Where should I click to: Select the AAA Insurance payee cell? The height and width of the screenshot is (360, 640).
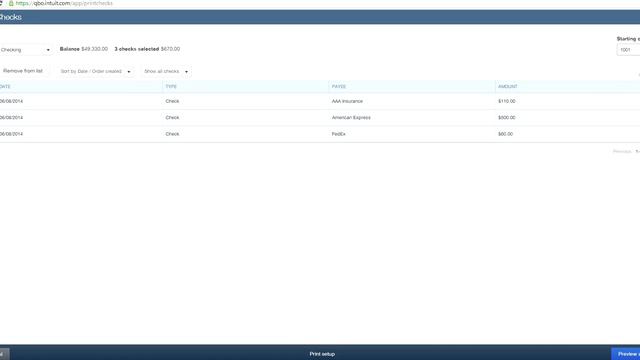click(347, 101)
